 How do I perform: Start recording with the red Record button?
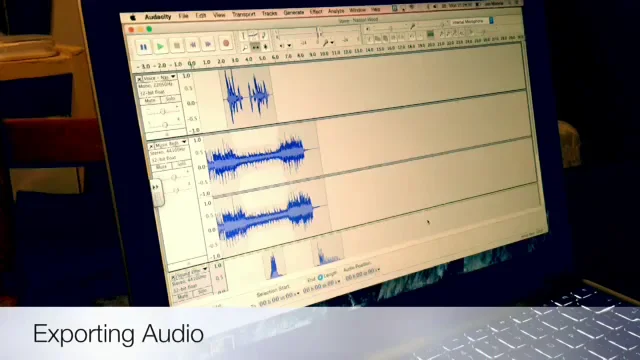point(225,43)
